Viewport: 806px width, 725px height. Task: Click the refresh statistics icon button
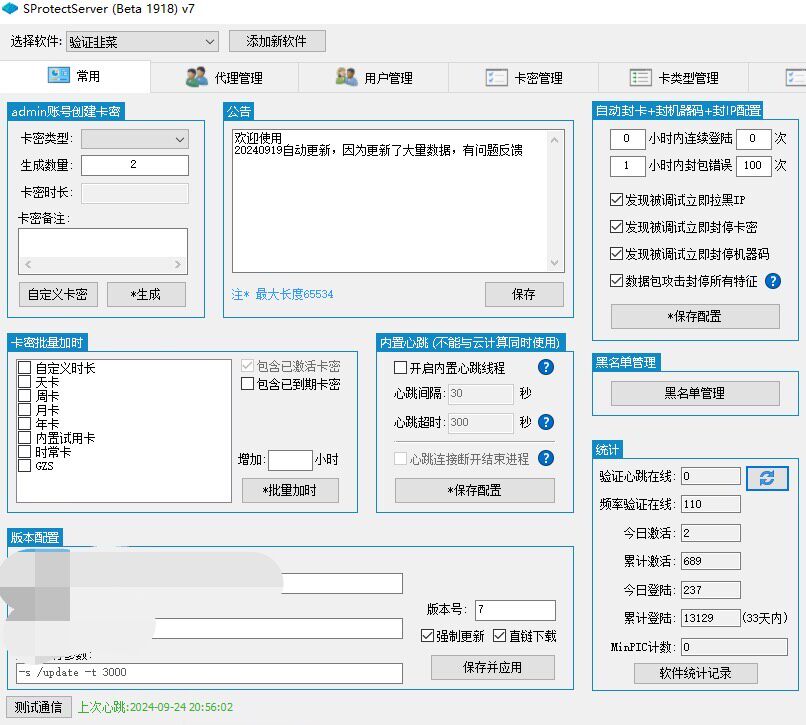766,478
